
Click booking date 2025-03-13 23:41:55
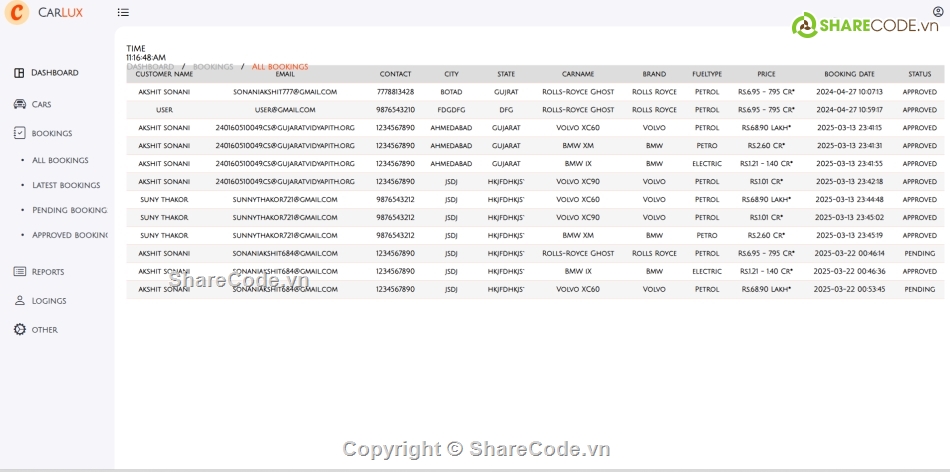(849, 164)
